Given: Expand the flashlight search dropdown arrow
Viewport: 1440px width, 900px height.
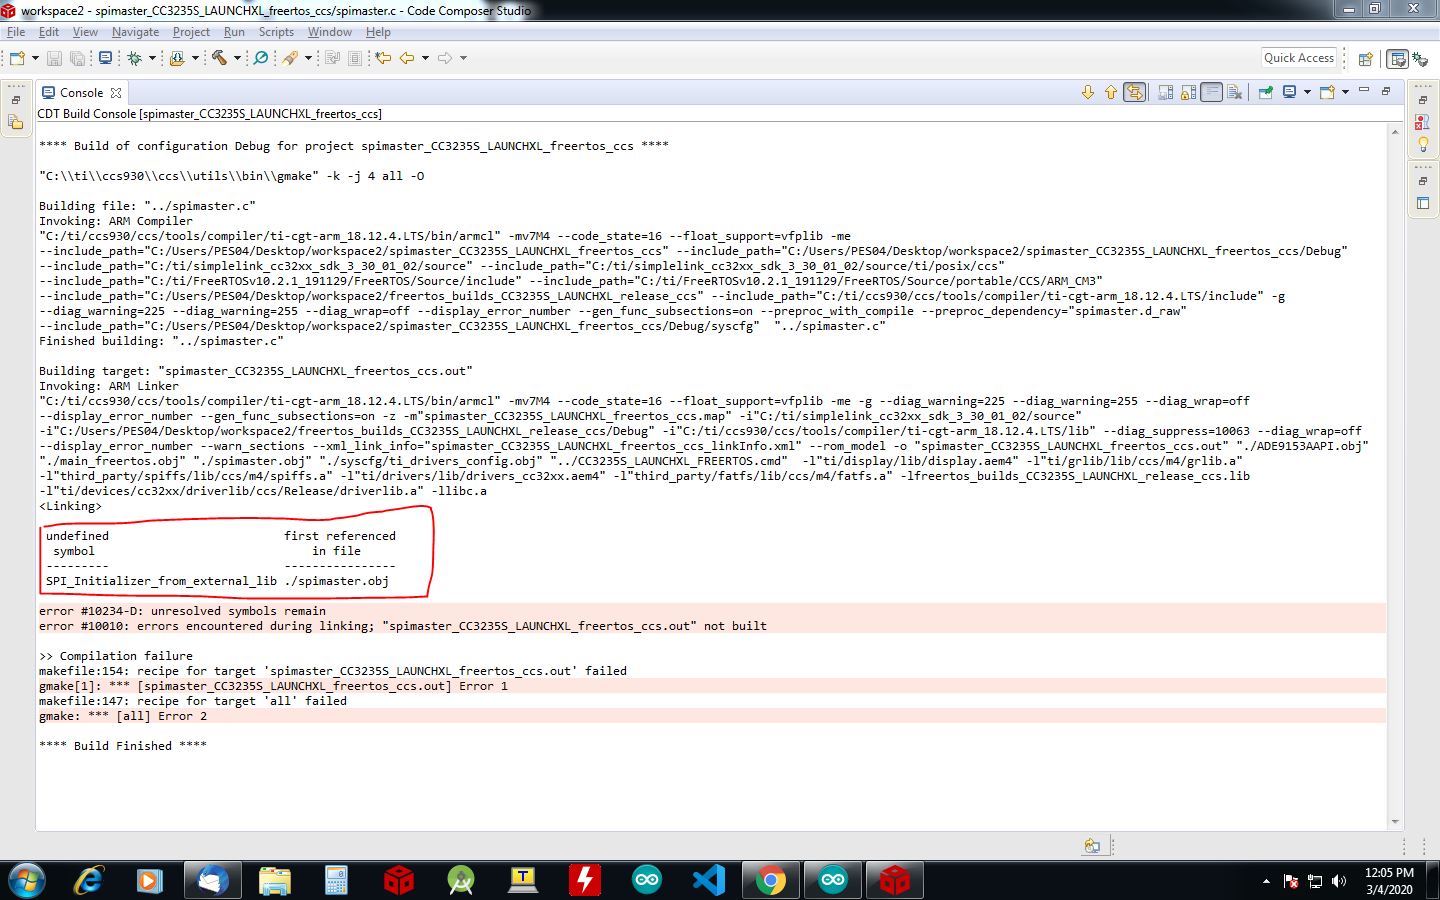Looking at the screenshot, I should click(x=308, y=58).
